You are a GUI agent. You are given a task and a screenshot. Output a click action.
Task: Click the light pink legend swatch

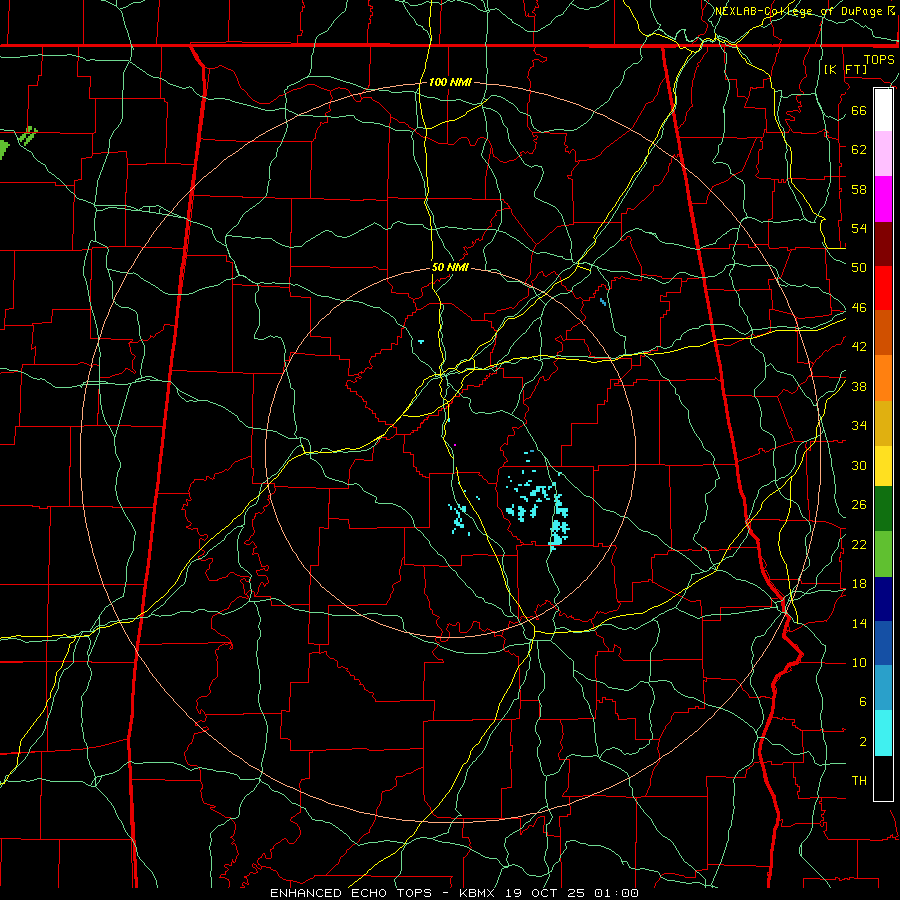pyautogui.click(x=883, y=154)
